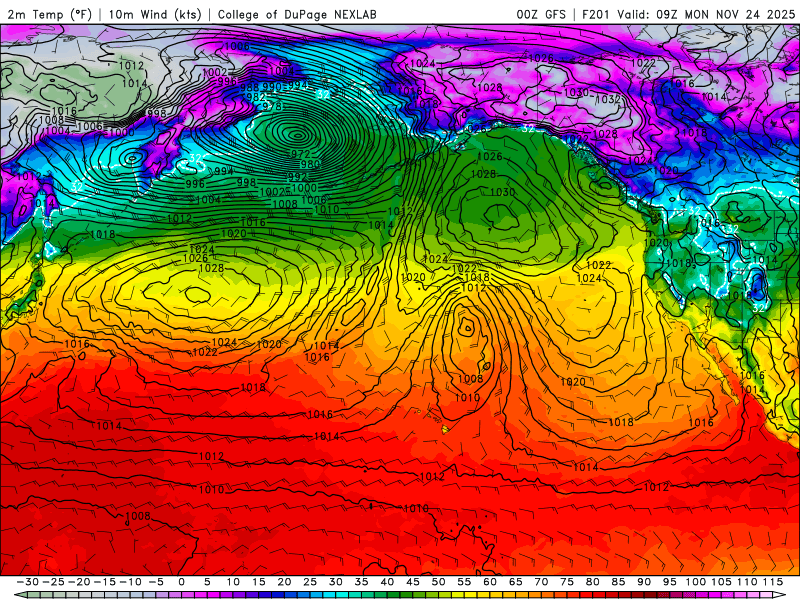Image resolution: width=800 pixels, height=600 pixels.
Task: Click the -5 legend scale value
Action: click(156, 582)
